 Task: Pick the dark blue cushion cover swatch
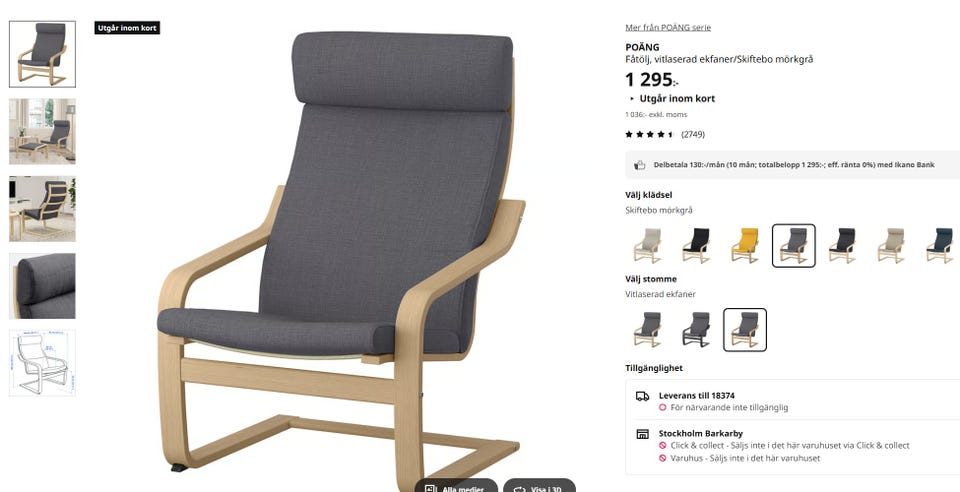pyautogui.click(x=940, y=245)
